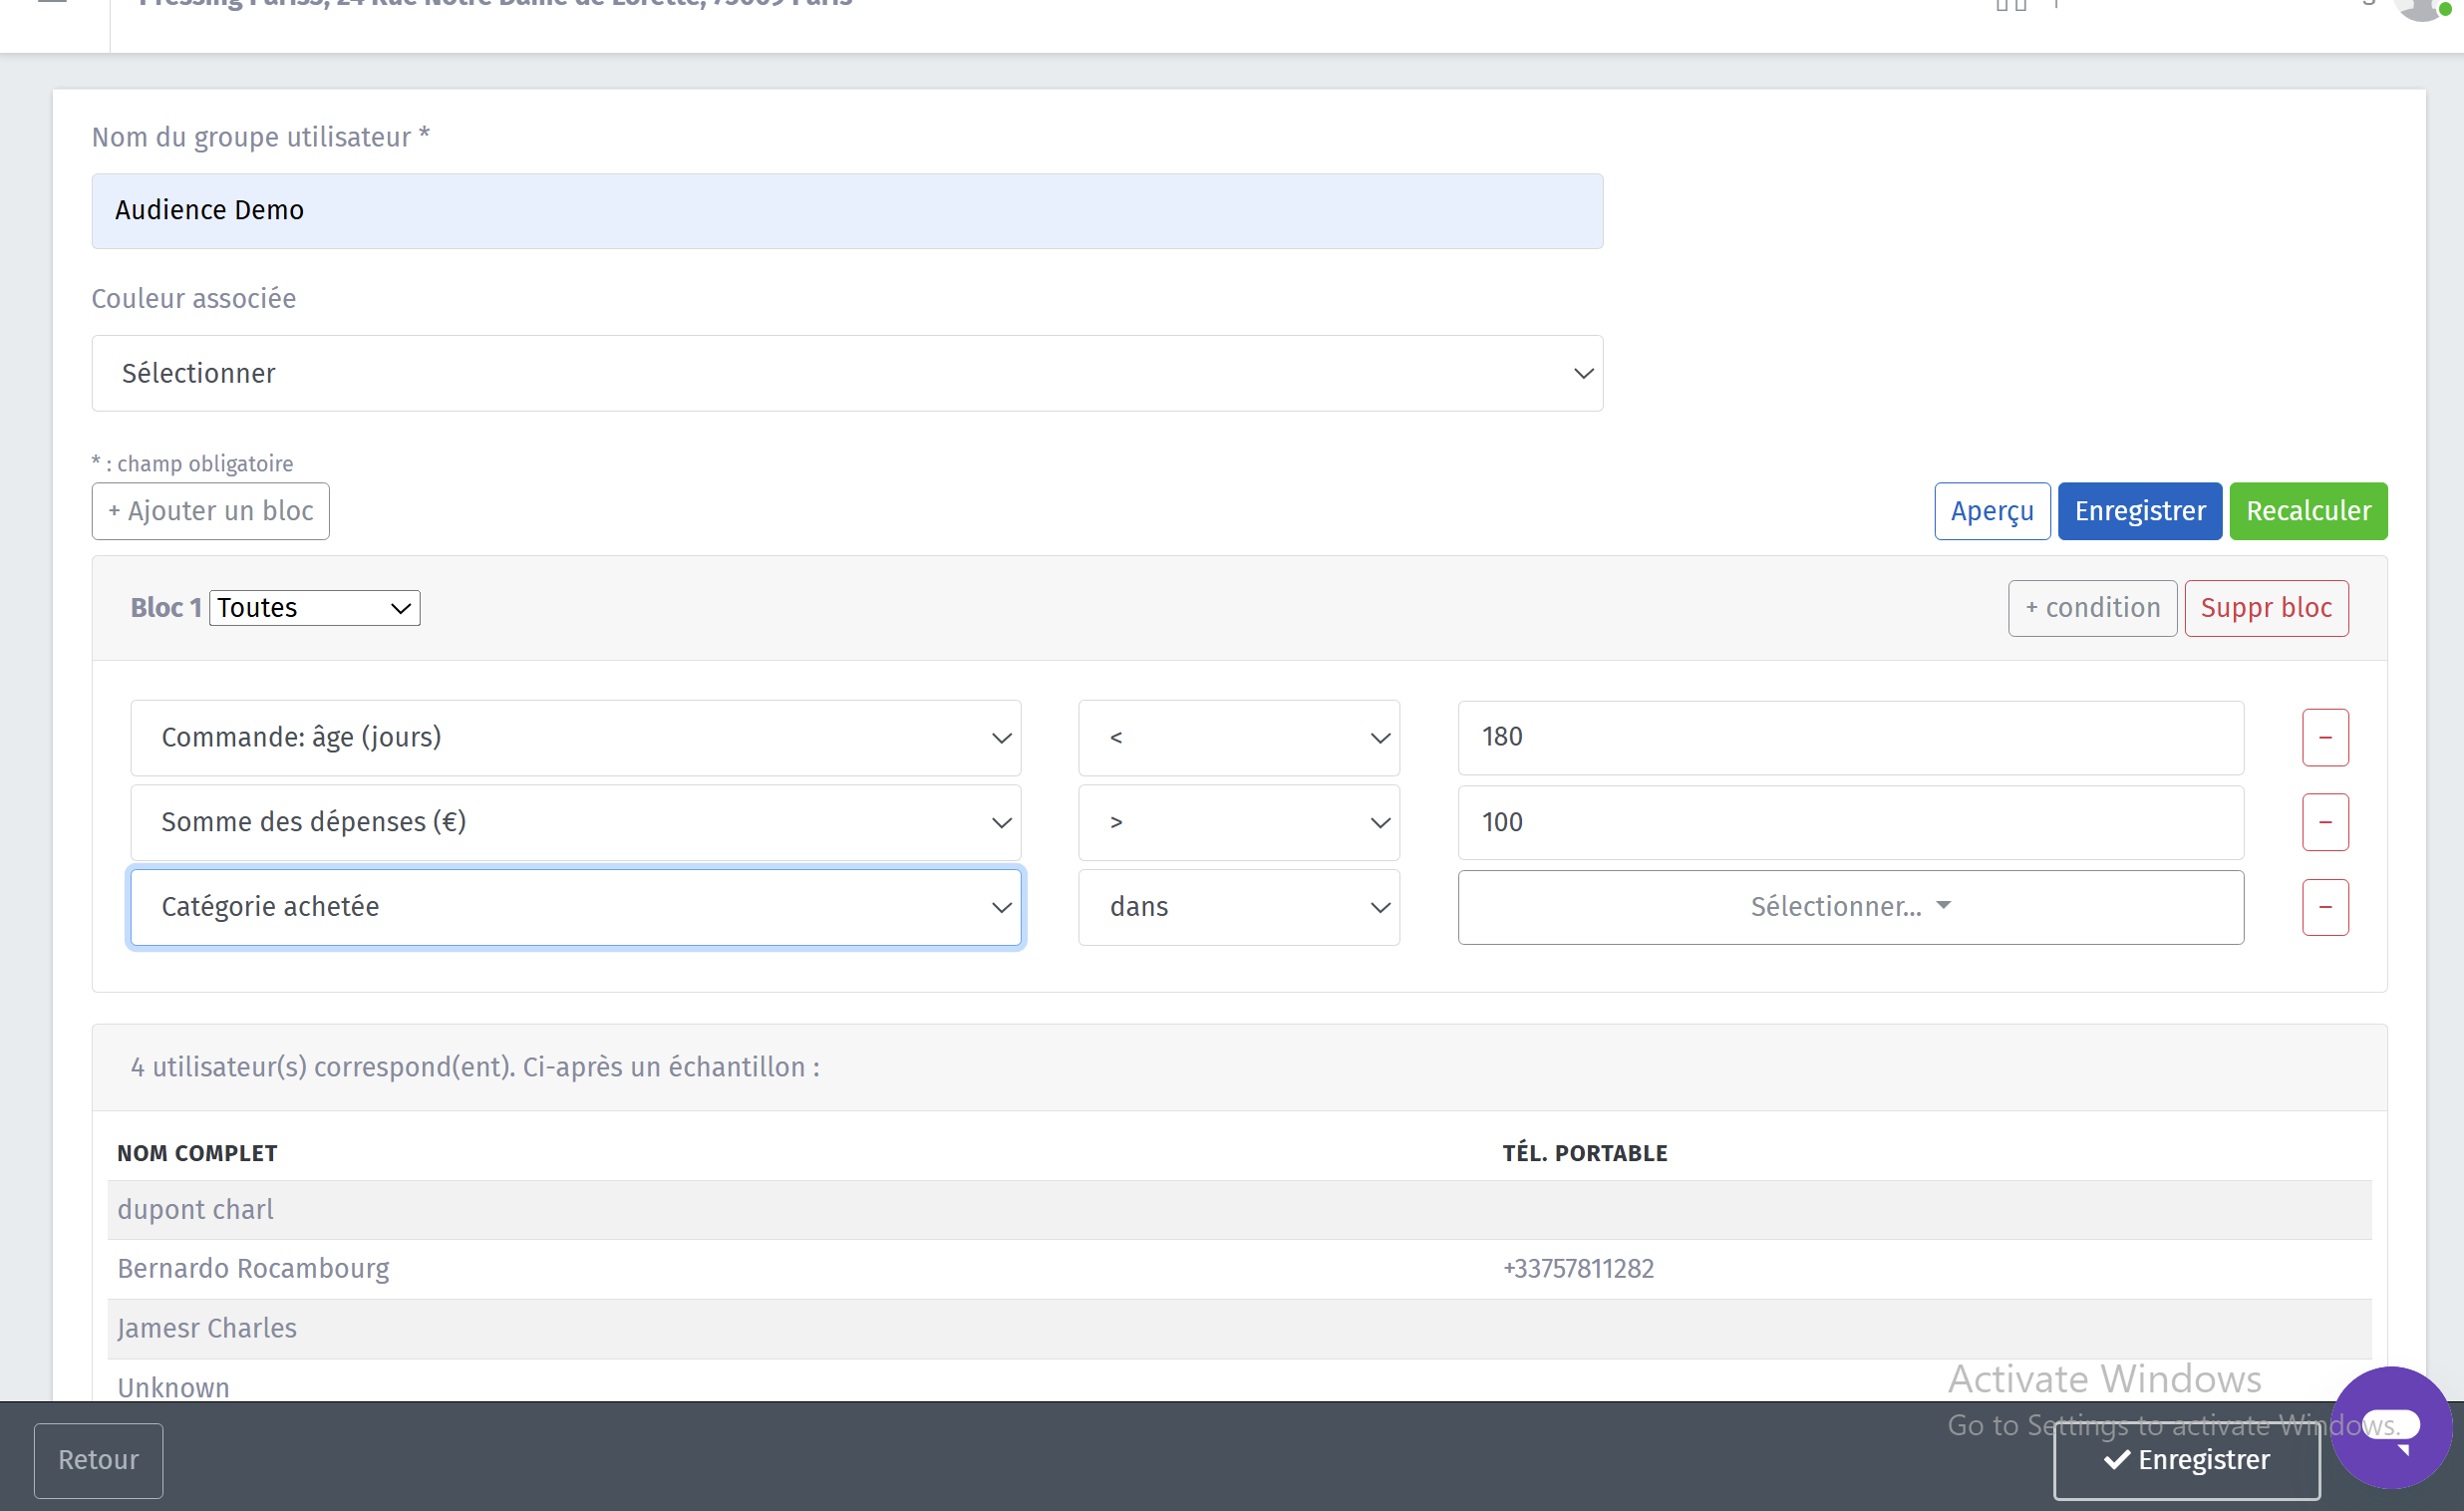Open the Sélectionner... category value picker

[1849, 907]
